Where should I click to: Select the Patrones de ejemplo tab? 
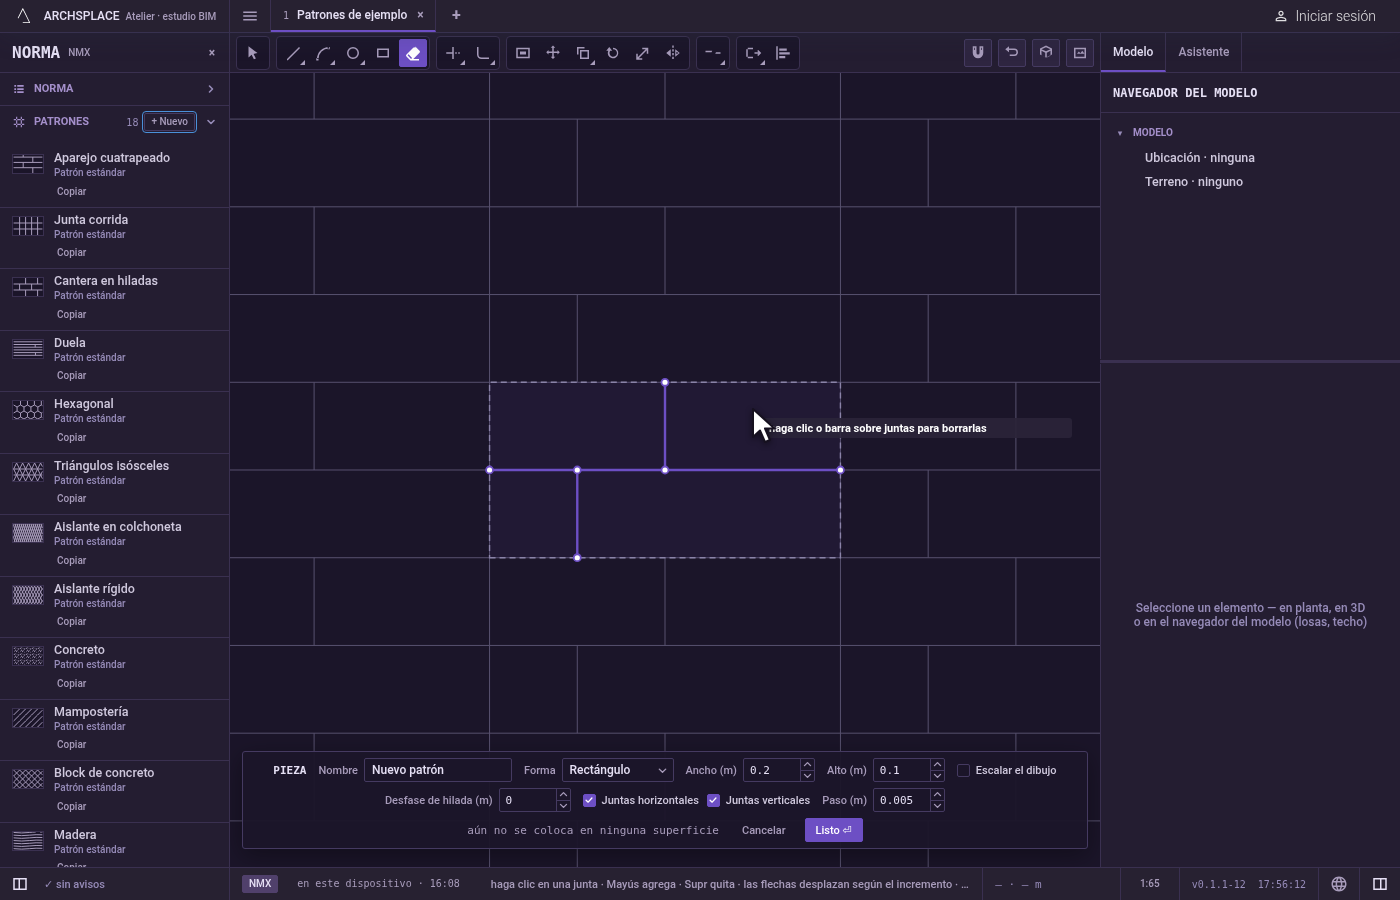click(x=352, y=15)
